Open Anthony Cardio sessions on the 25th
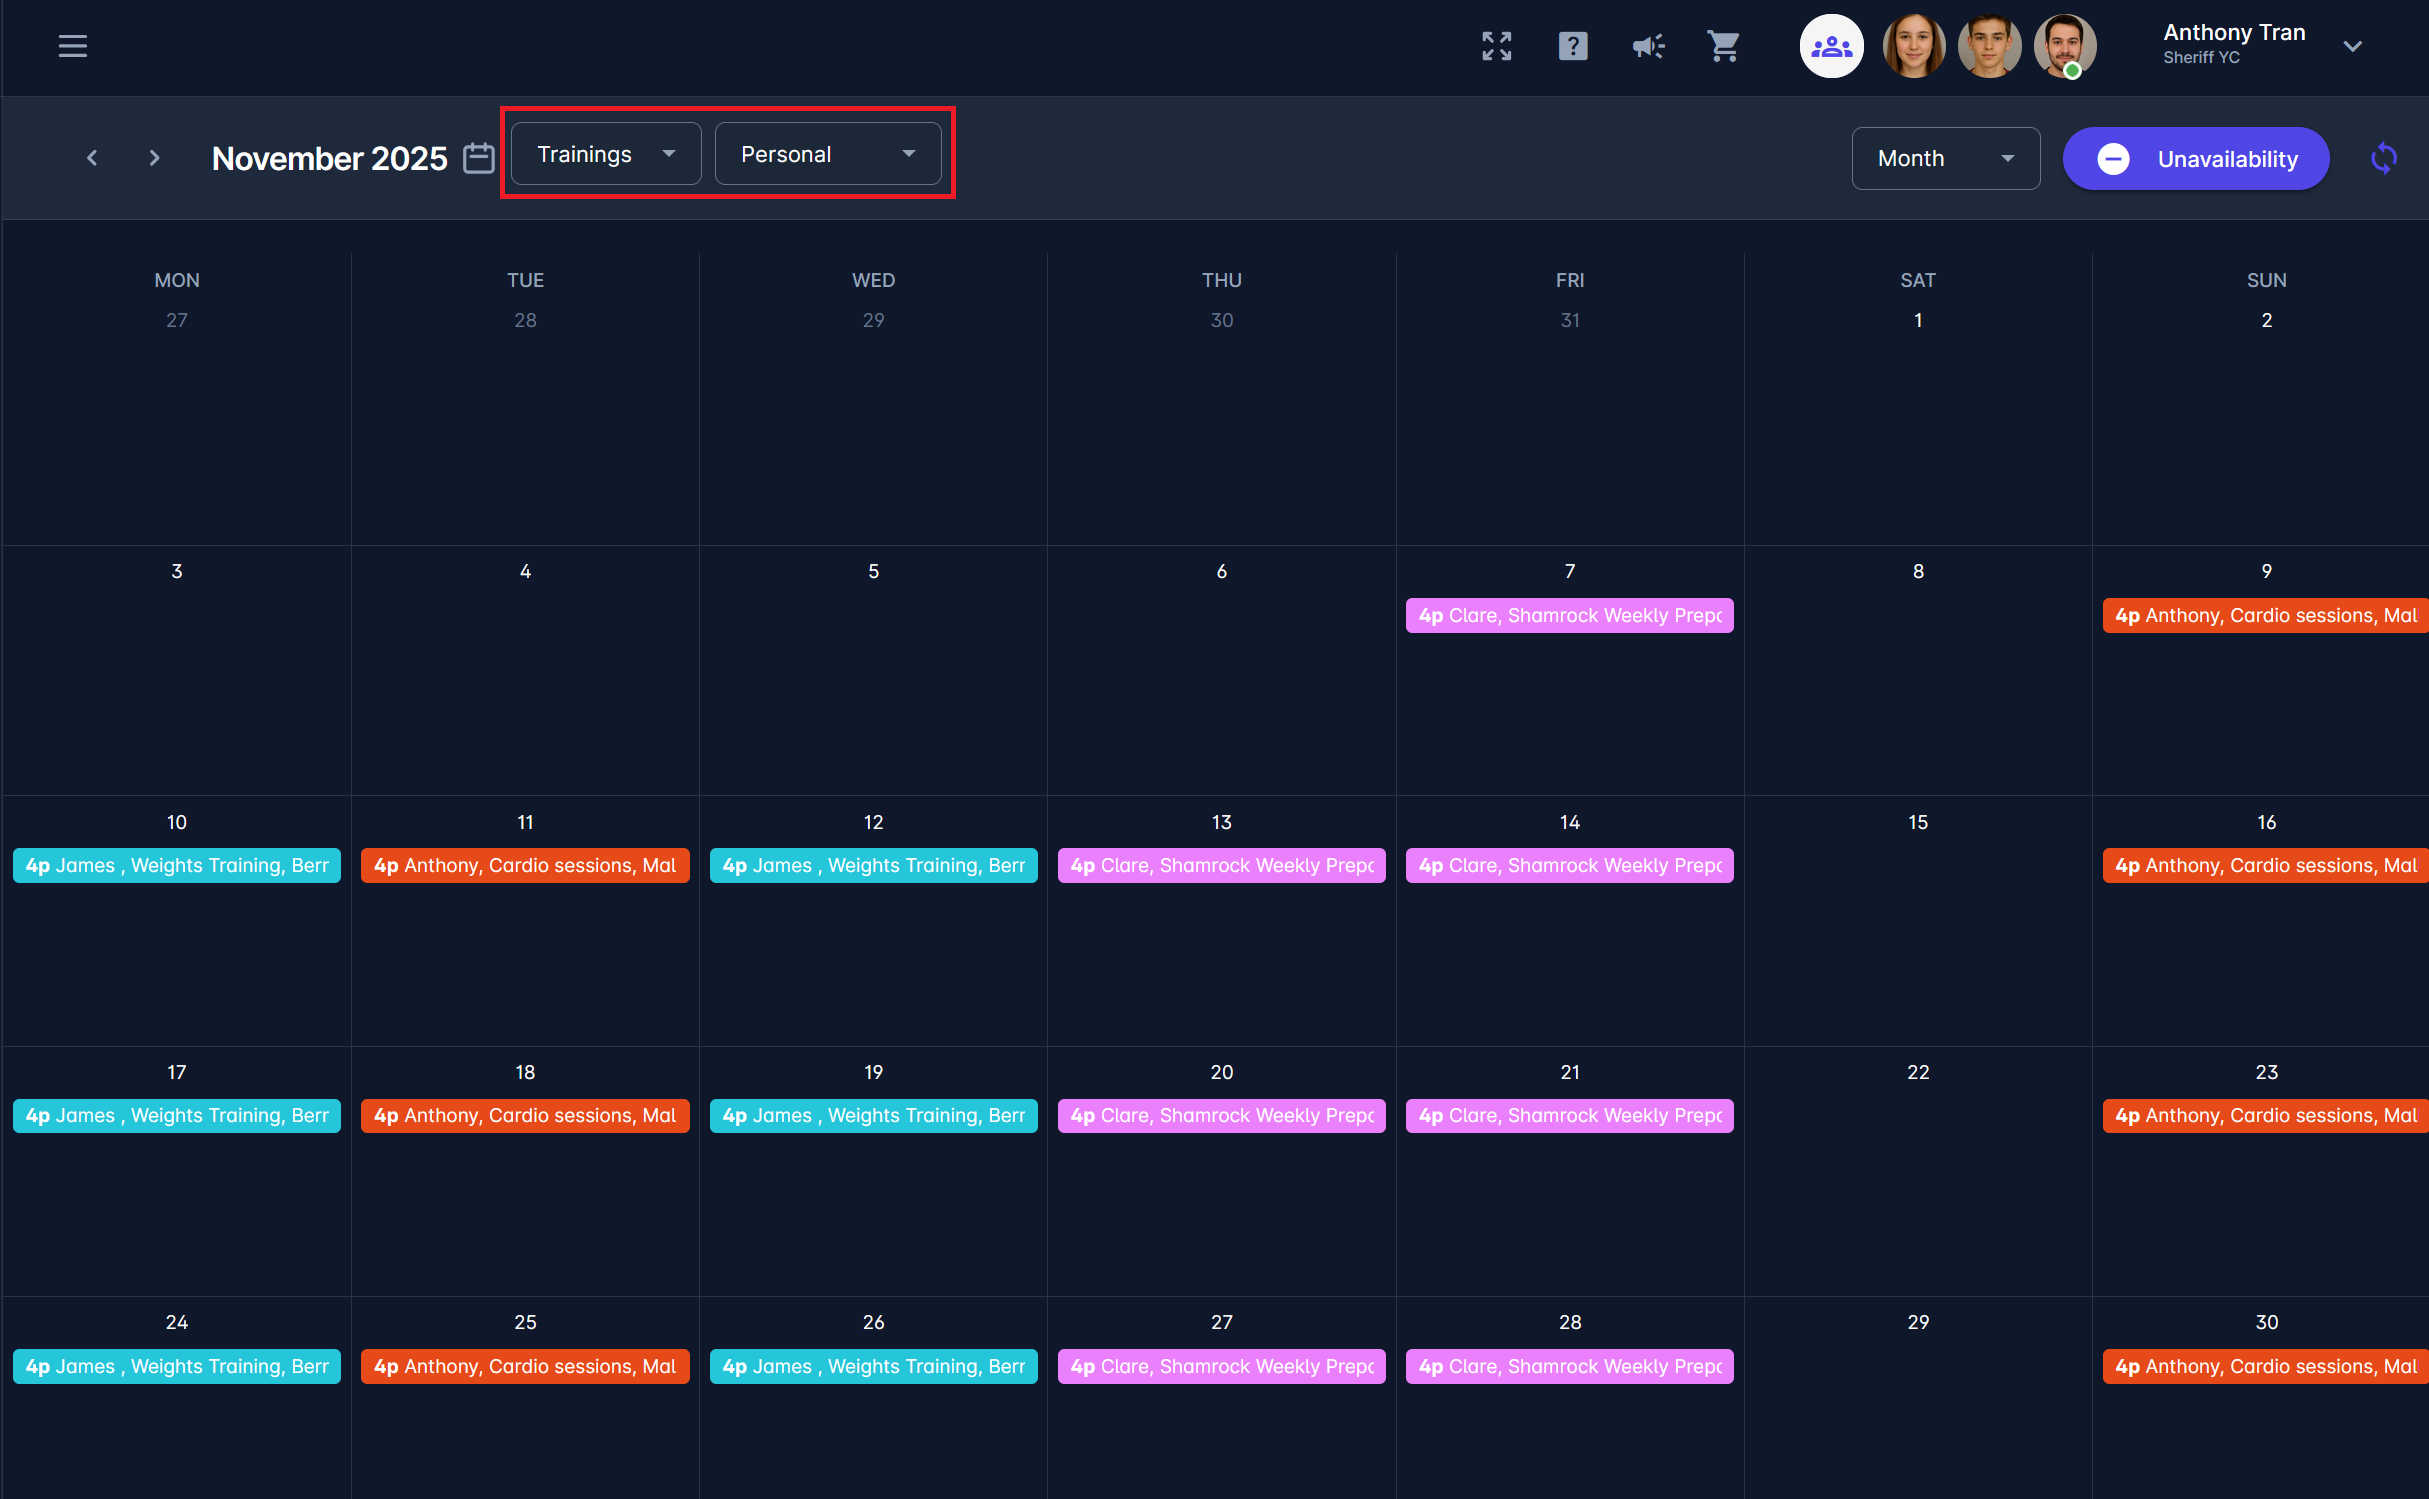This screenshot has height=1499, width=2429. tap(524, 1366)
